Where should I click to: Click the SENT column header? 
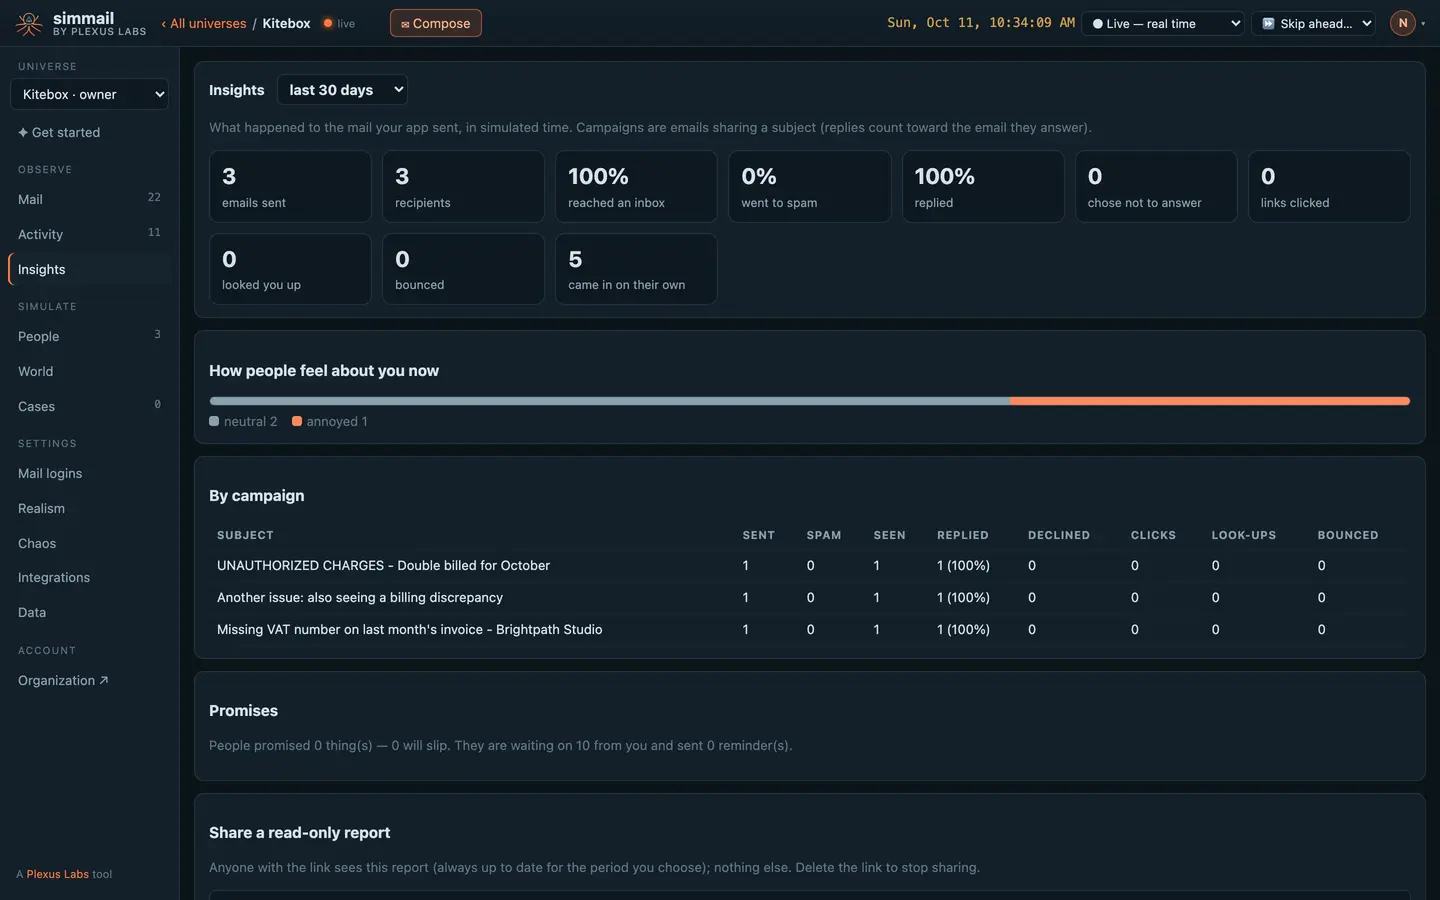click(x=758, y=535)
